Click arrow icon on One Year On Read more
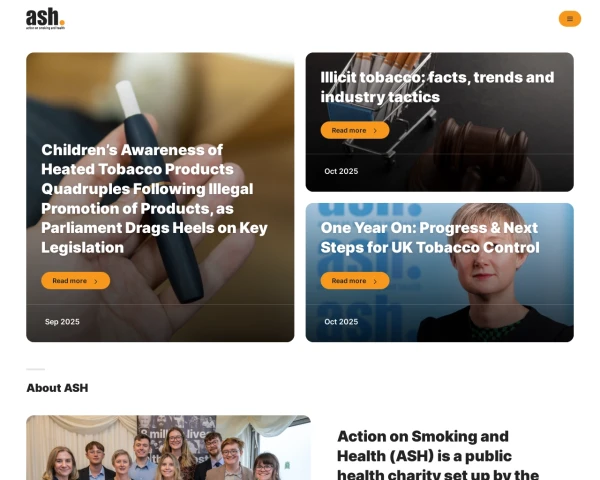 pos(375,281)
